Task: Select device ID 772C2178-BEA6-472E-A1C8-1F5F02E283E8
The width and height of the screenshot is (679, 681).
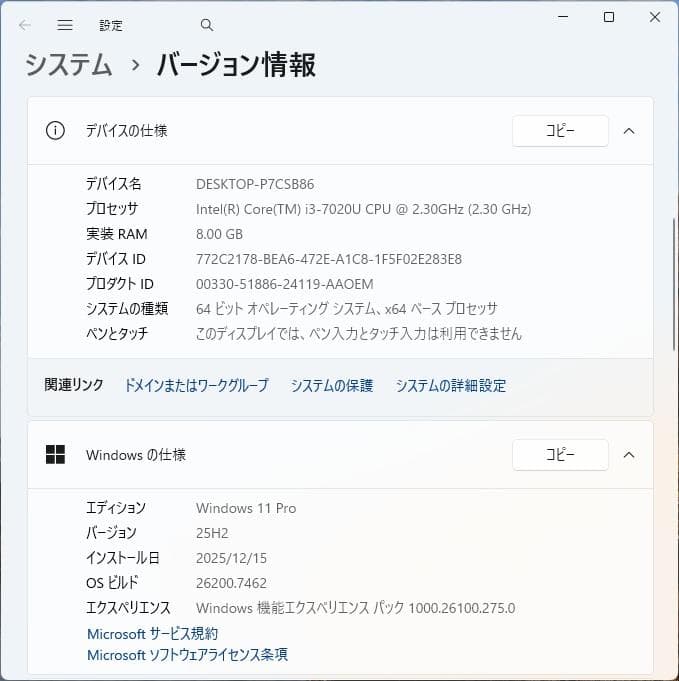Action: tap(329, 259)
